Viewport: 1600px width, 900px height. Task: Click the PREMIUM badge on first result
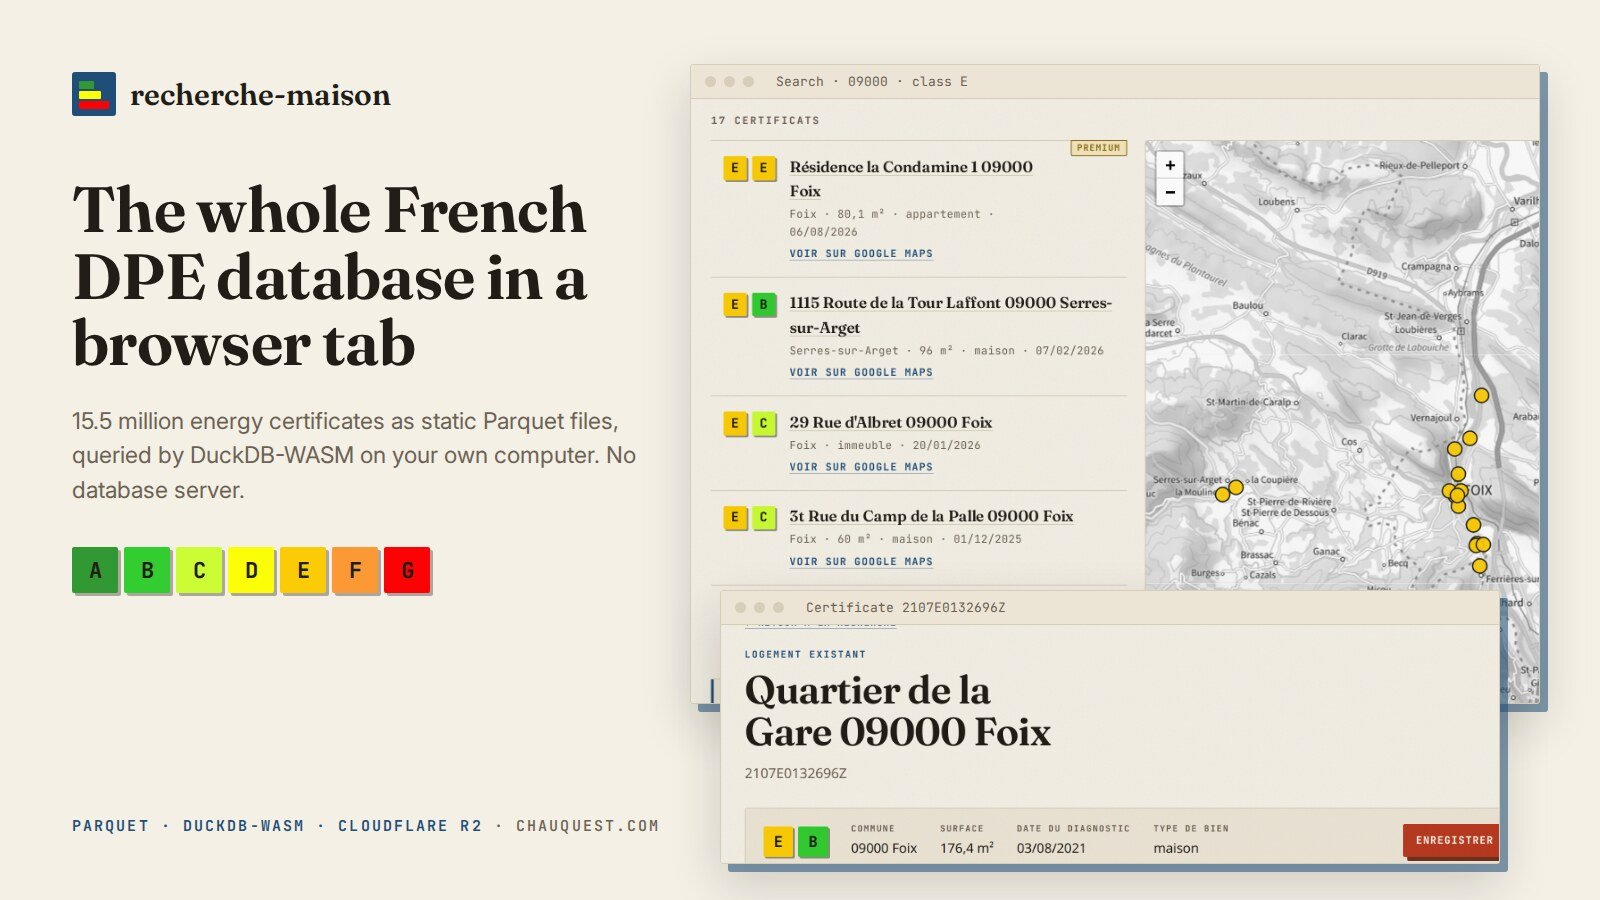pos(1099,148)
